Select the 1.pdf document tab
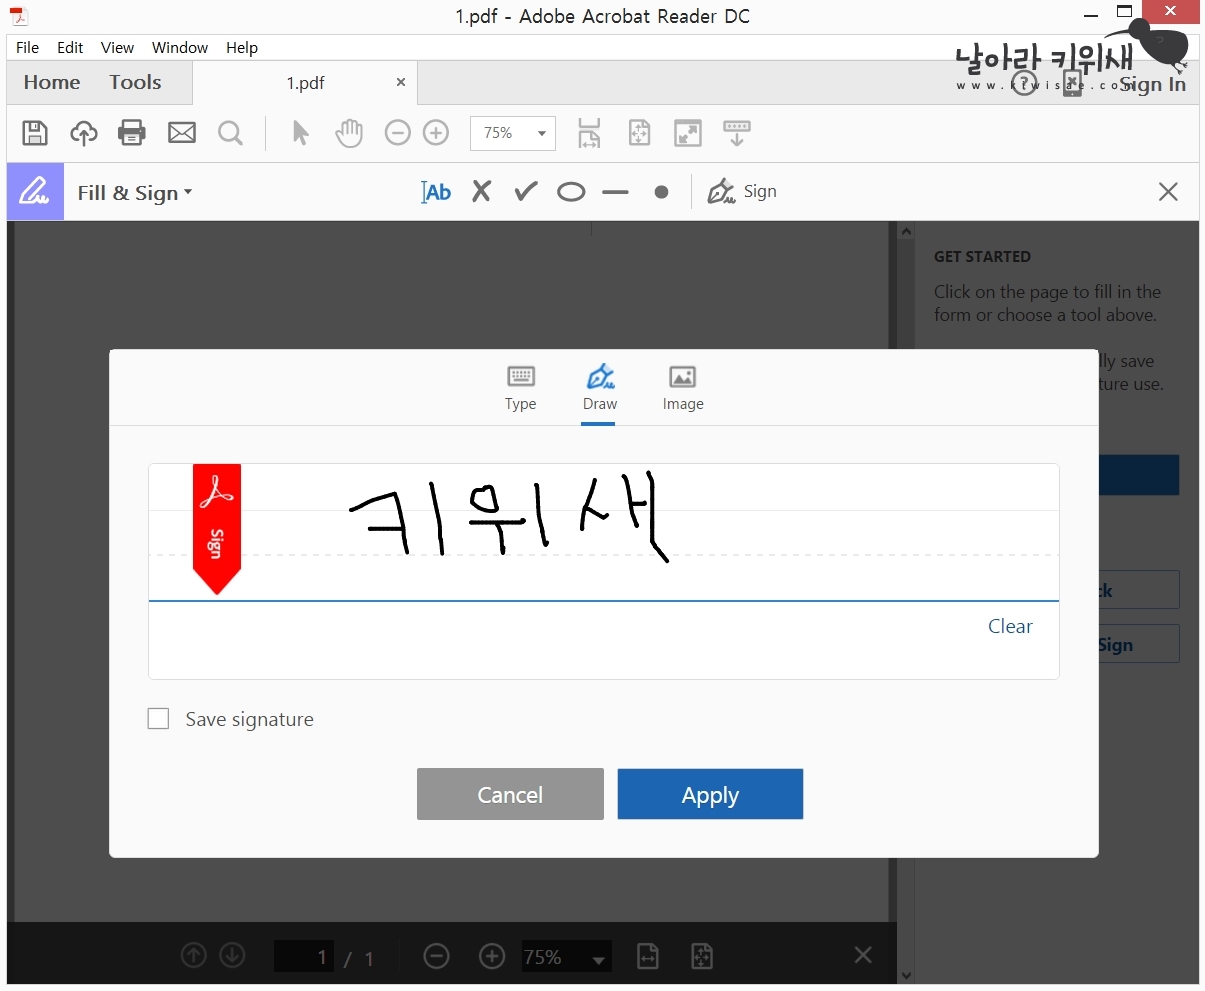 click(x=305, y=83)
